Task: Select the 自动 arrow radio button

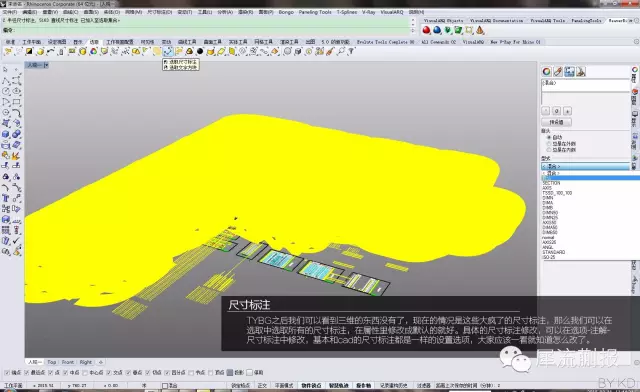Action: (549, 138)
